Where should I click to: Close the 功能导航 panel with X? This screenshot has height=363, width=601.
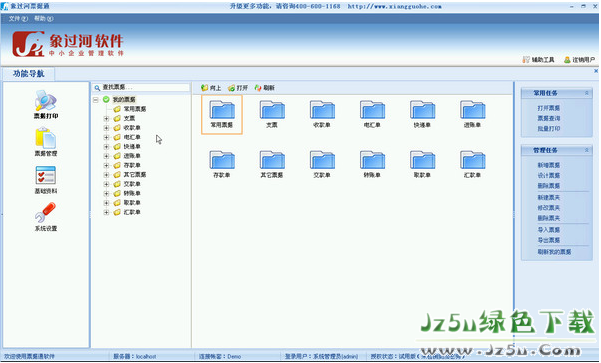[x=596, y=71]
